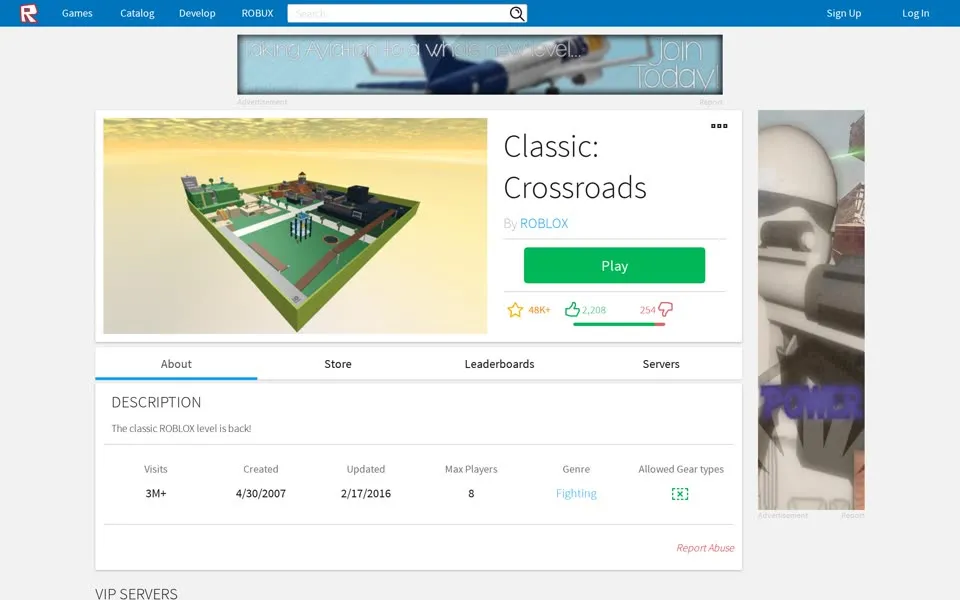Click the aviation banner advertisement
This screenshot has width=960, height=600.
480,64
